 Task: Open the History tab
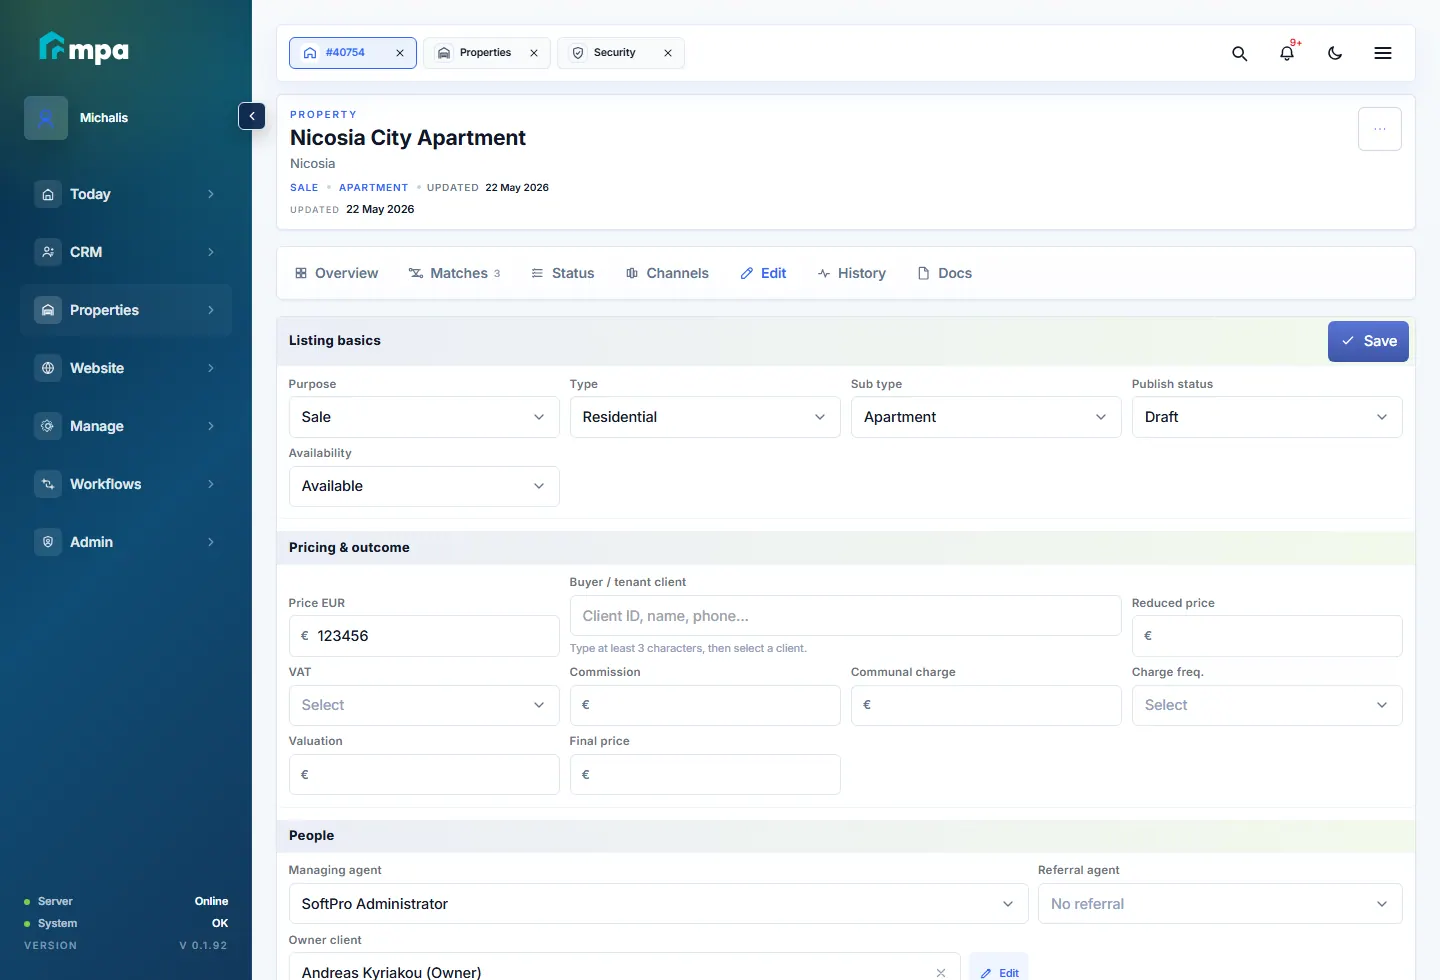coord(852,273)
